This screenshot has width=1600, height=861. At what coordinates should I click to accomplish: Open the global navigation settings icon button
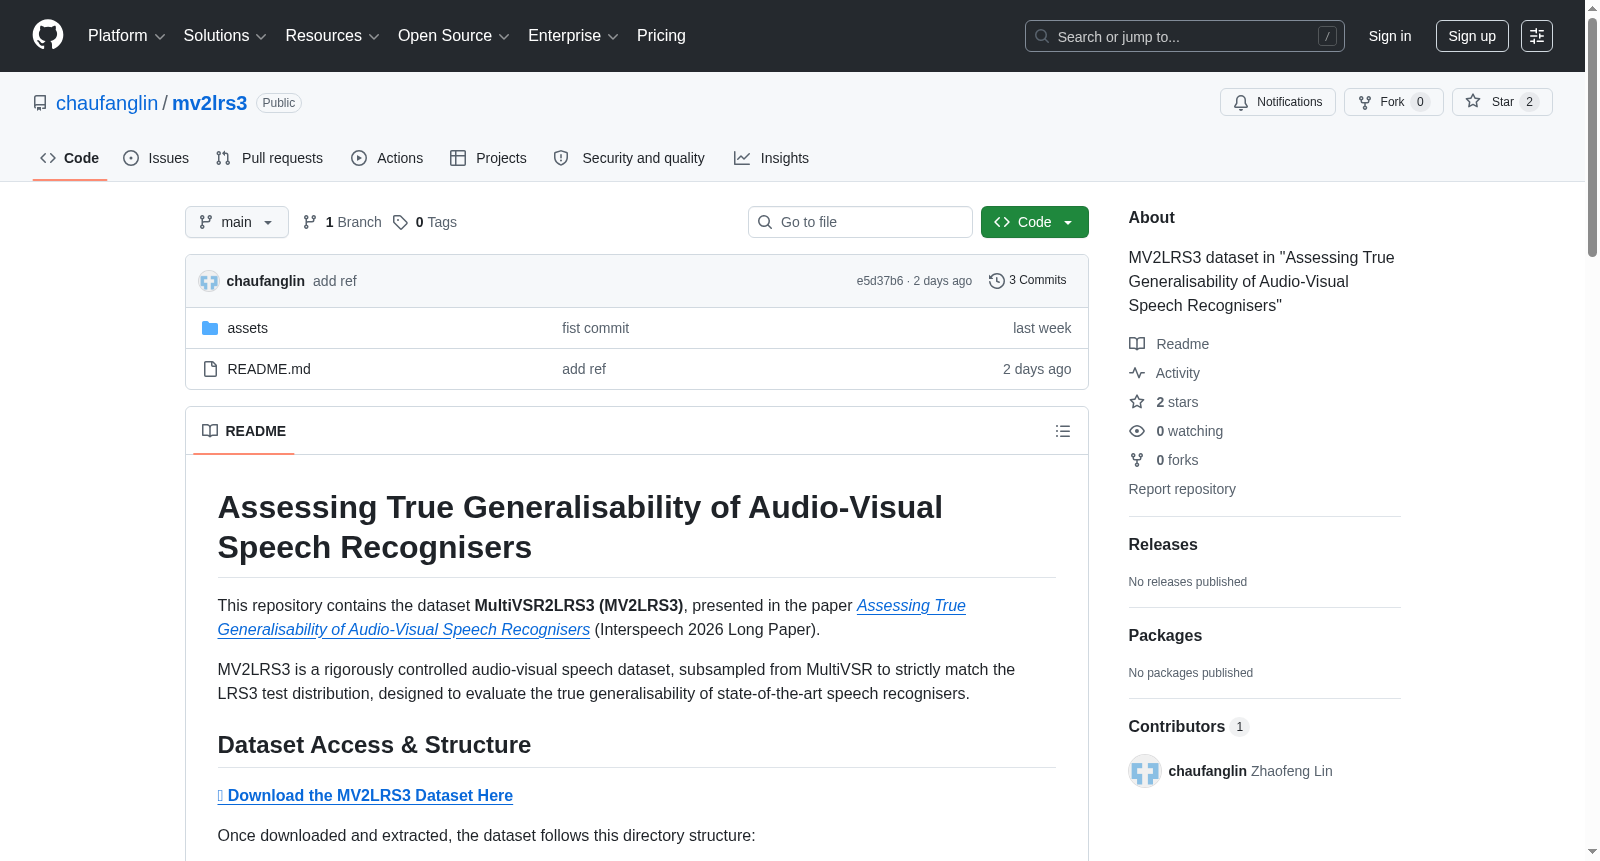pyautogui.click(x=1537, y=36)
